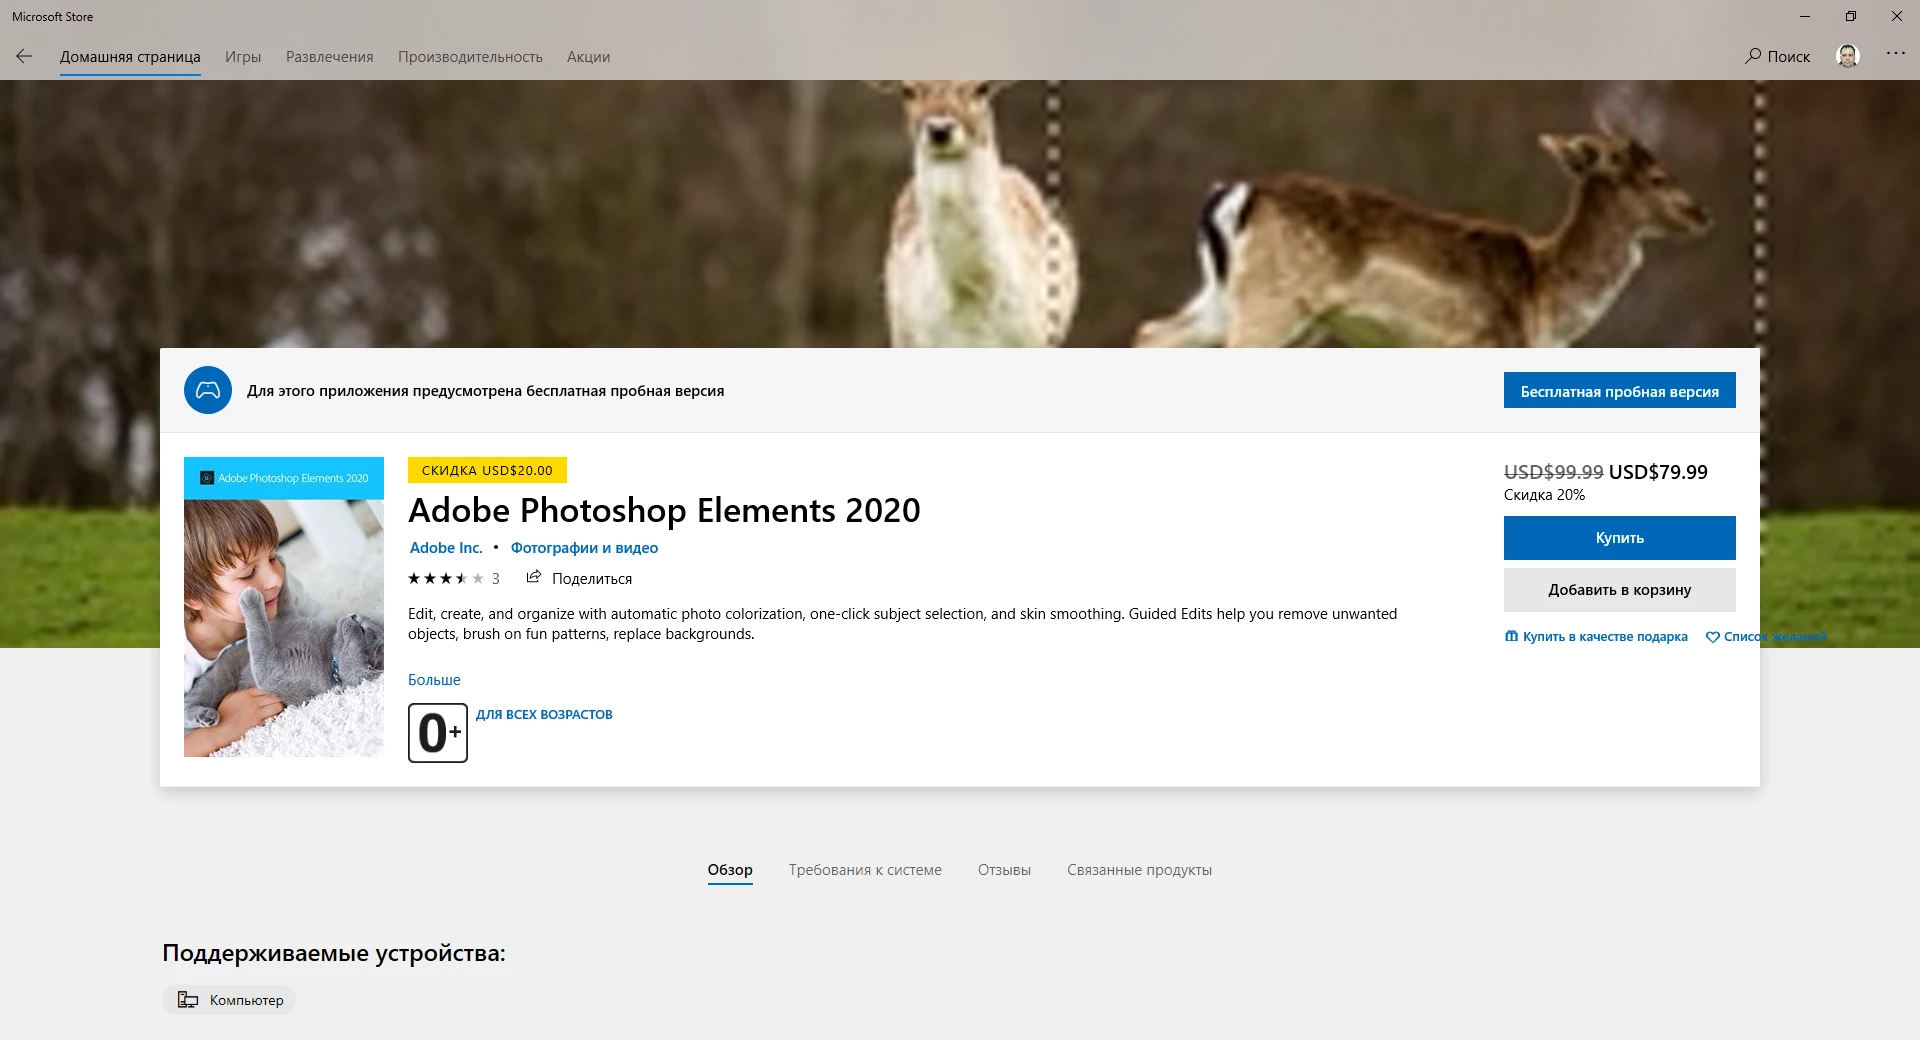Open the user profile avatar
1920x1040 pixels.
1848,56
